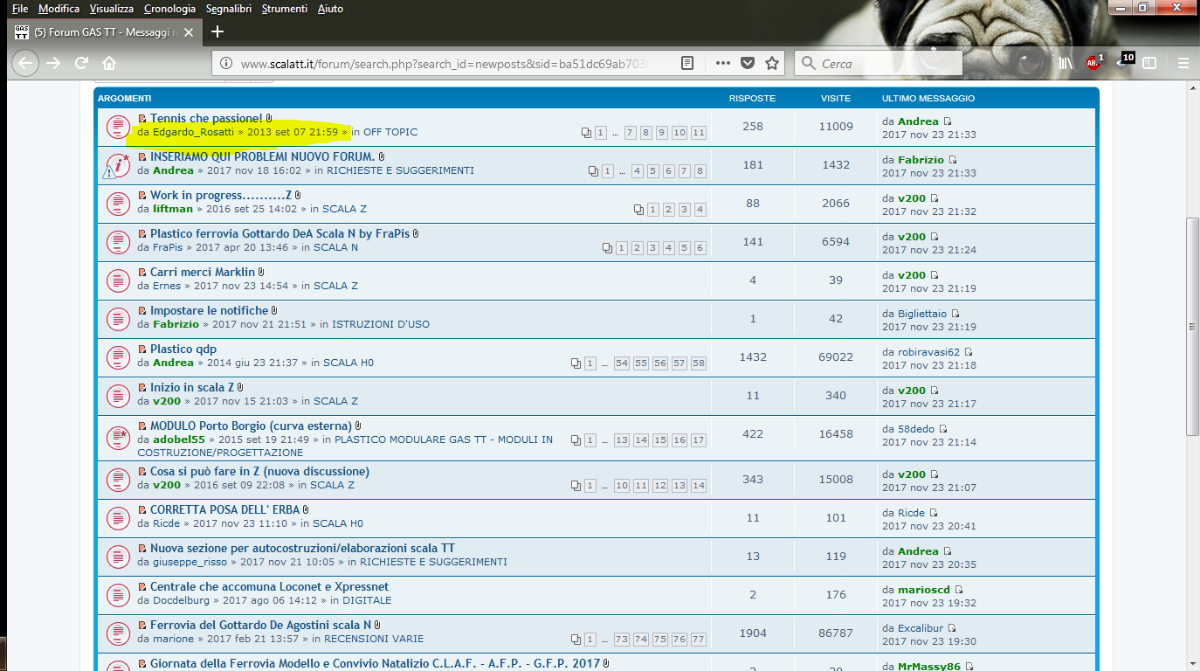Open the browser home page
Screen dimensions: 1200x671
pyautogui.click(x=109, y=63)
